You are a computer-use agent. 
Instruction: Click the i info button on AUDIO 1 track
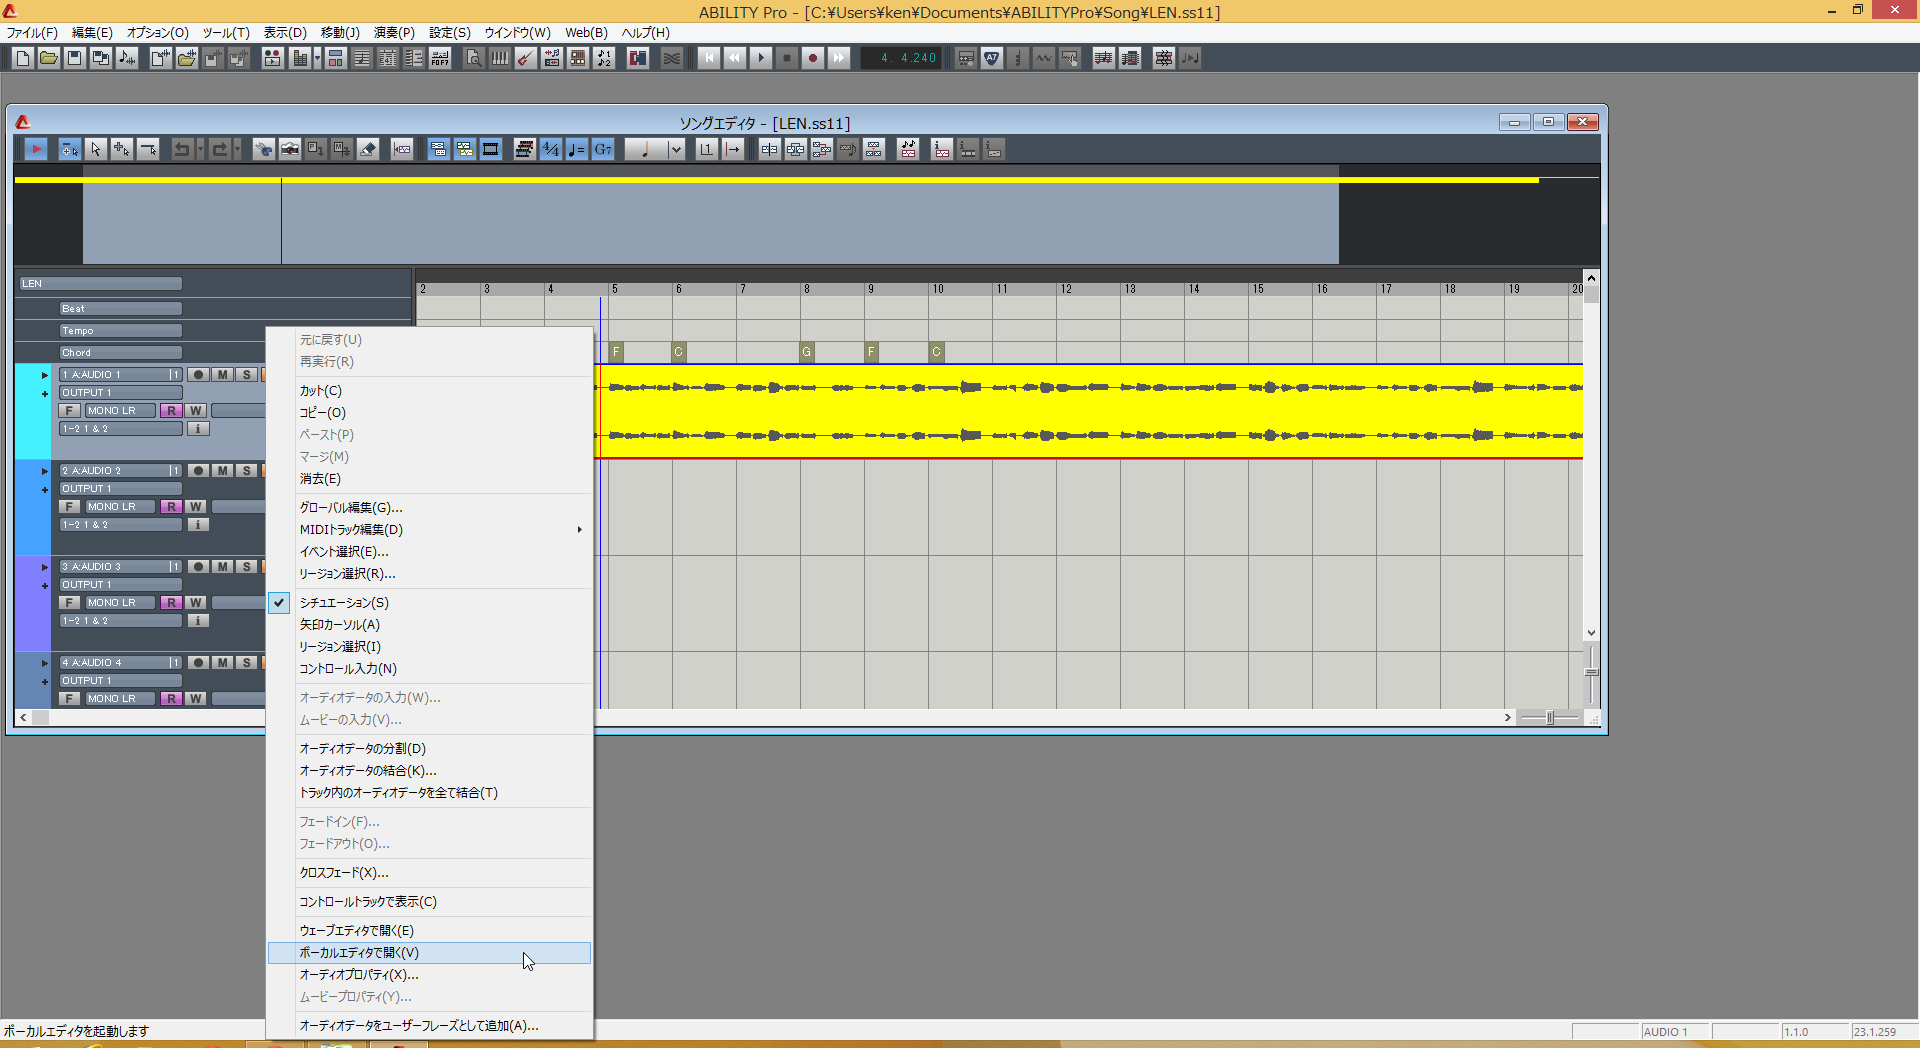click(198, 429)
